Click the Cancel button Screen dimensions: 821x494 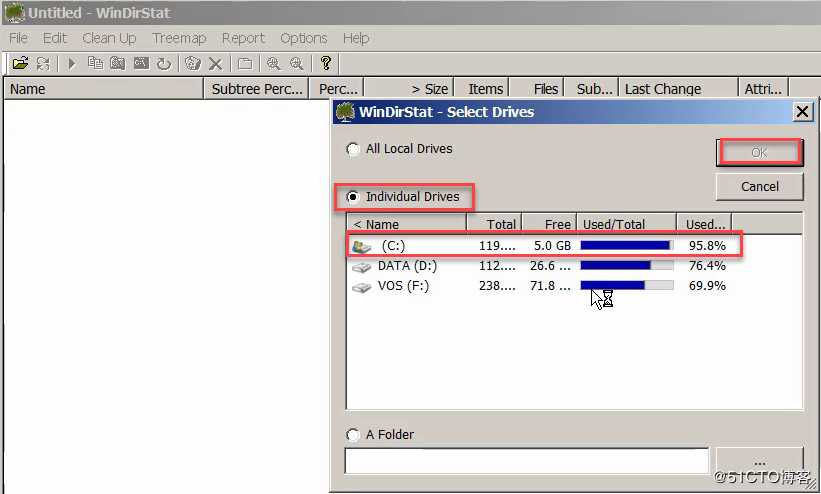760,186
